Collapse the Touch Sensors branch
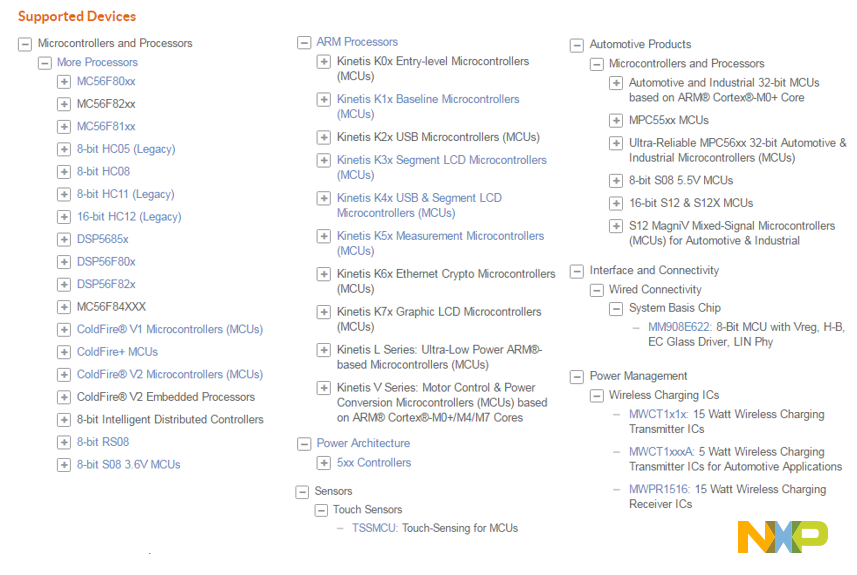 coord(321,510)
